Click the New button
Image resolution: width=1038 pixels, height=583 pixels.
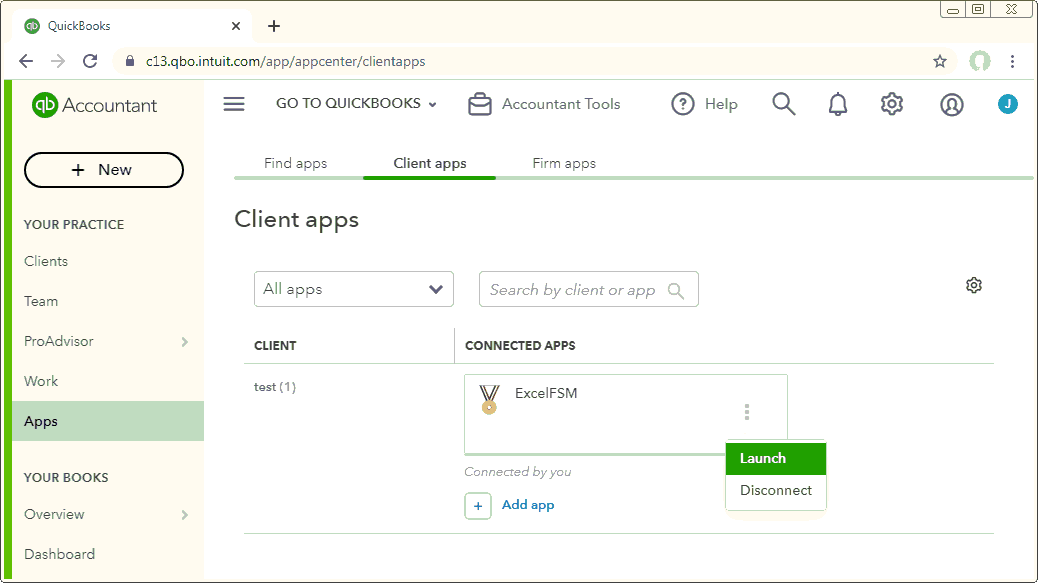104,170
